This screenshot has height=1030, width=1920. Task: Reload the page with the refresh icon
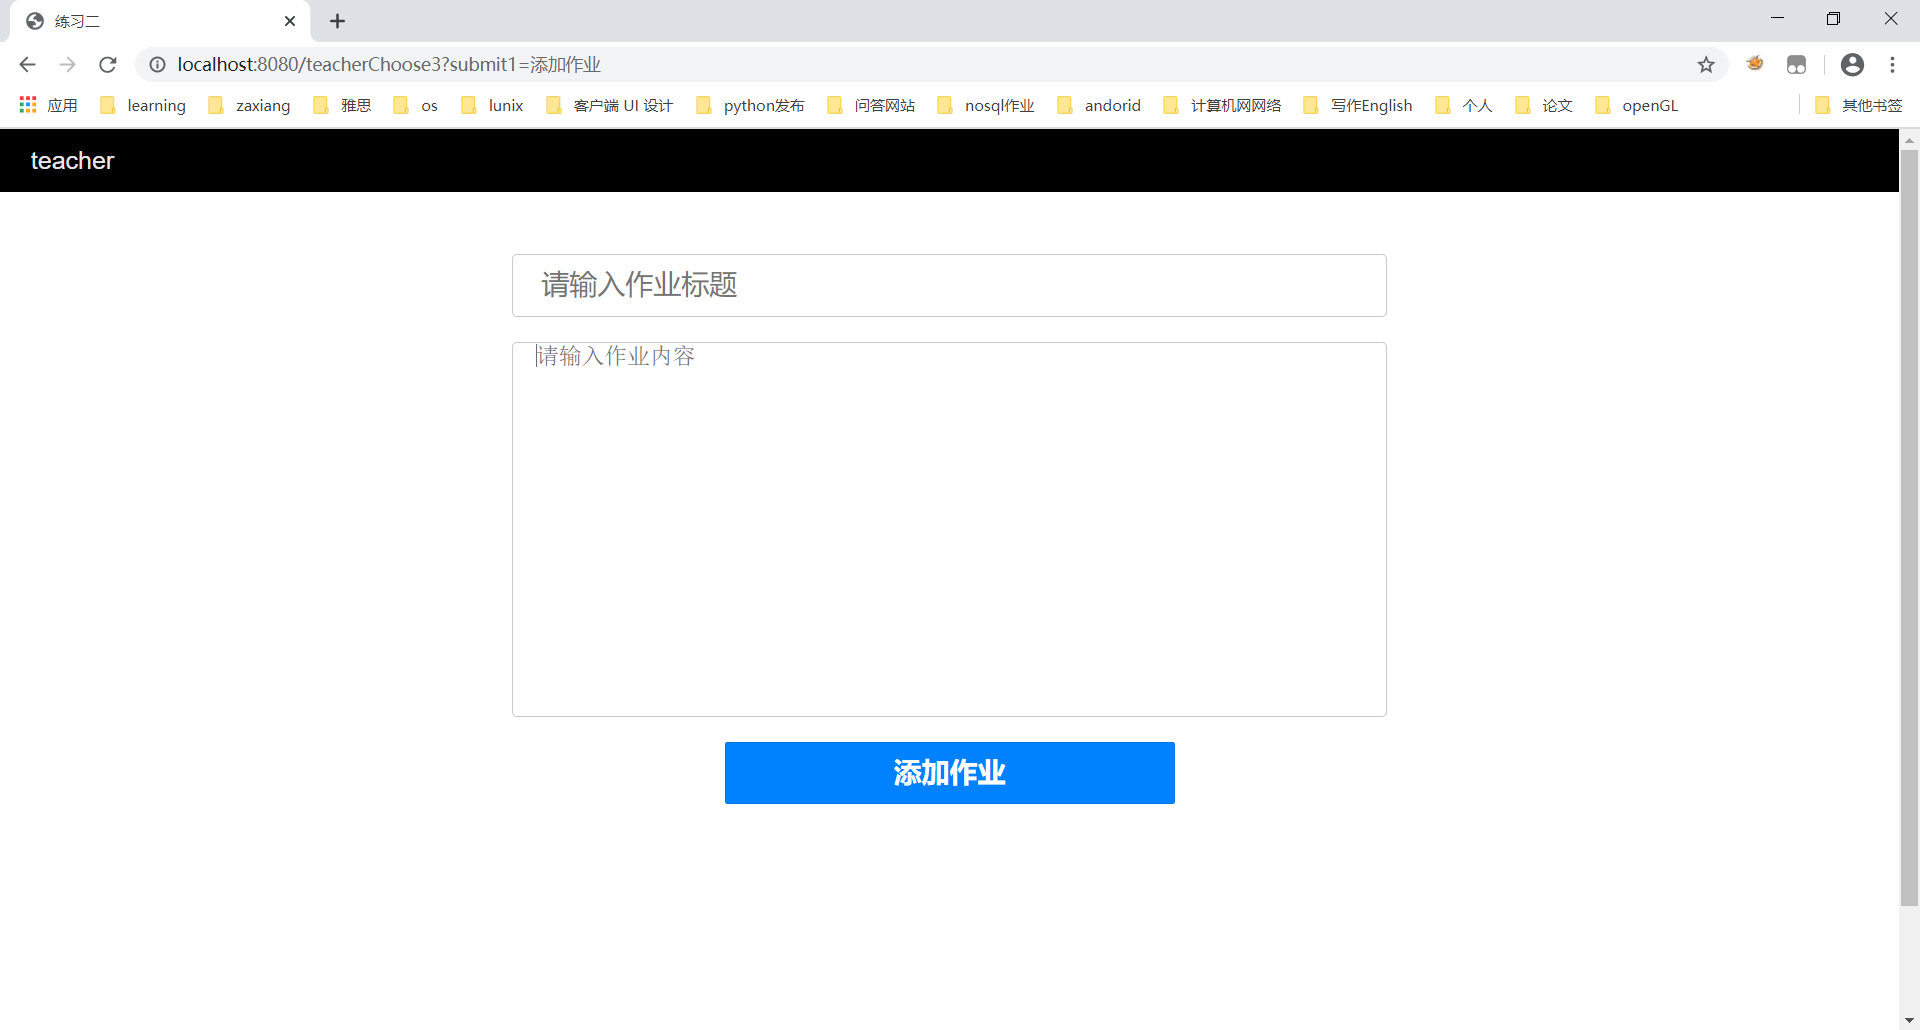(x=107, y=64)
